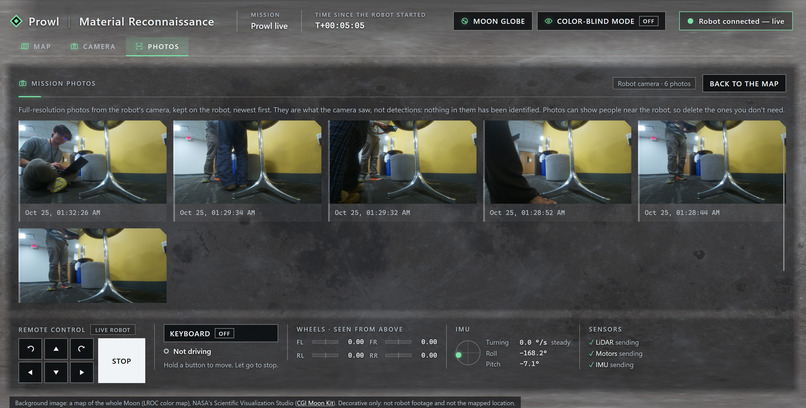806x408 pixels.
Task: Click Back to the Map button
Action: (744, 83)
